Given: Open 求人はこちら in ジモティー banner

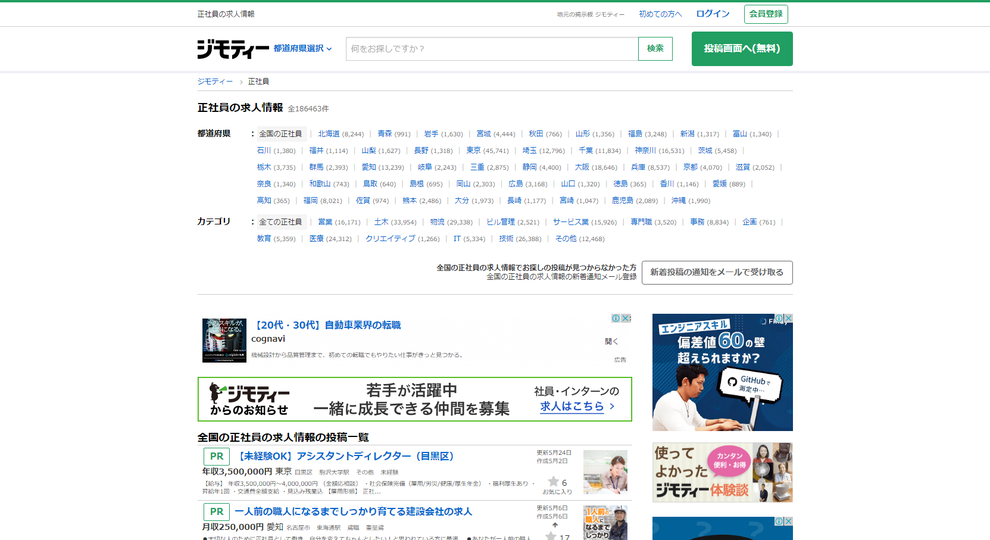Looking at the screenshot, I should [x=576, y=407].
